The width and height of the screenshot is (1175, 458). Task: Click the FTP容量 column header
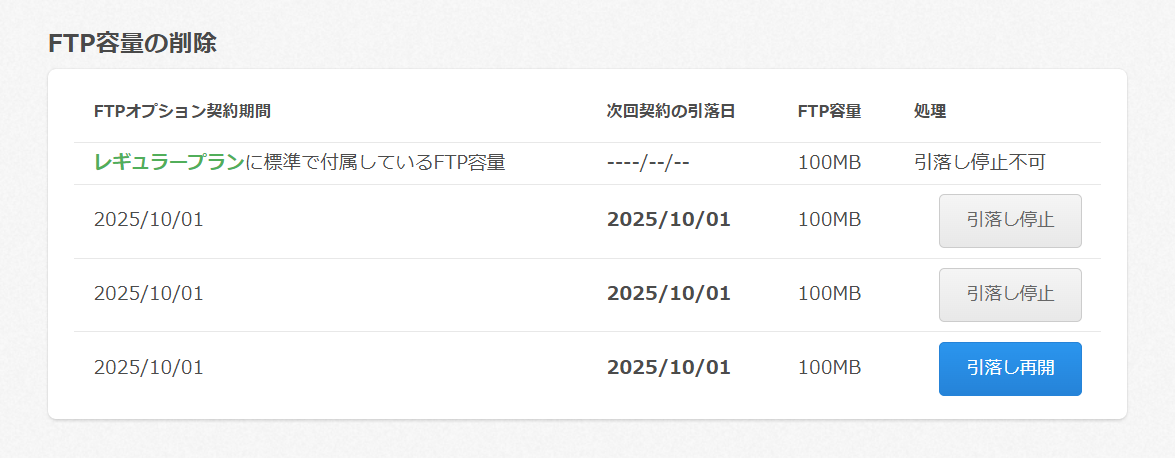click(829, 111)
